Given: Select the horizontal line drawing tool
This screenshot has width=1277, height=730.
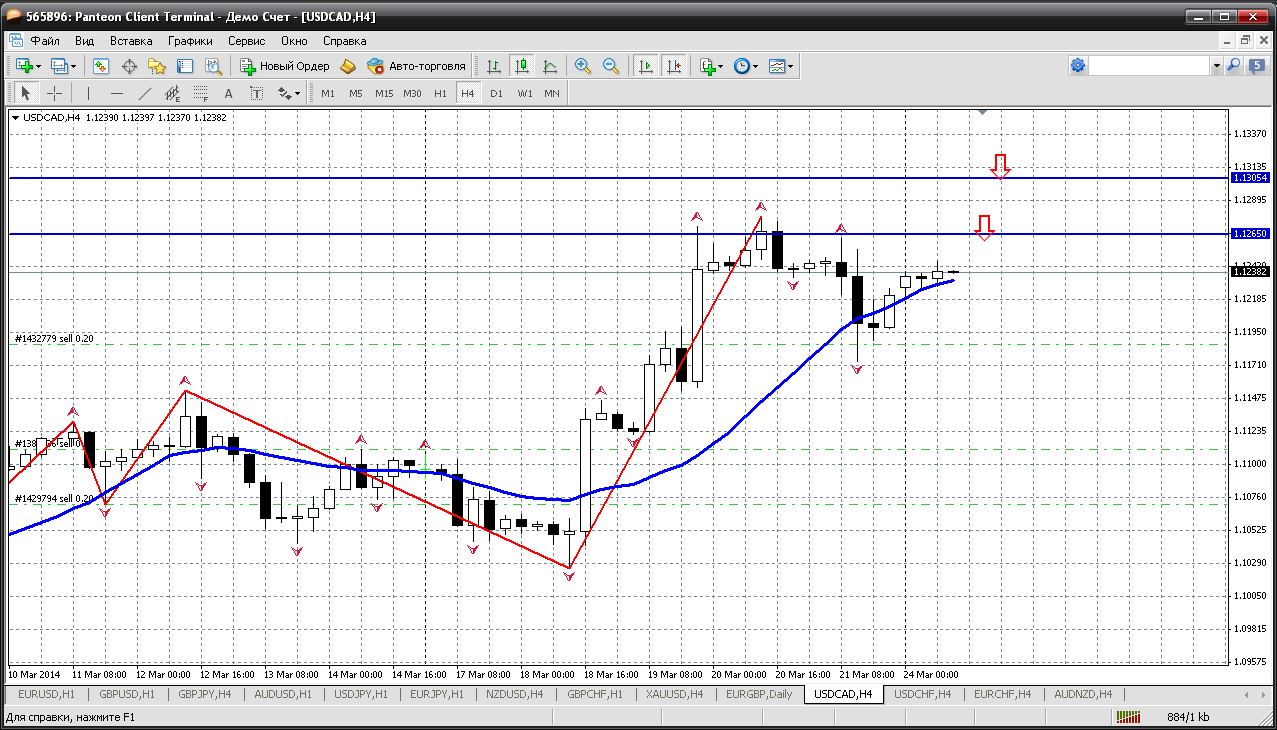Looking at the screenshot, I should coord(116,93).
